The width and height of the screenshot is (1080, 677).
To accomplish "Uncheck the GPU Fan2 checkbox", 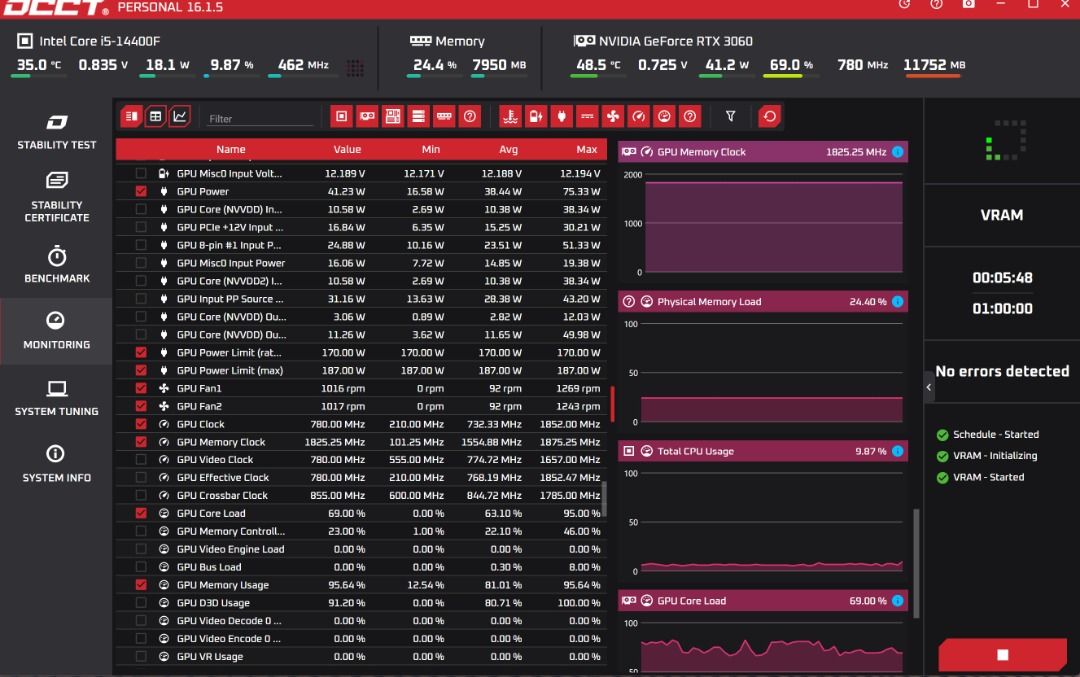I will point(141,406).
